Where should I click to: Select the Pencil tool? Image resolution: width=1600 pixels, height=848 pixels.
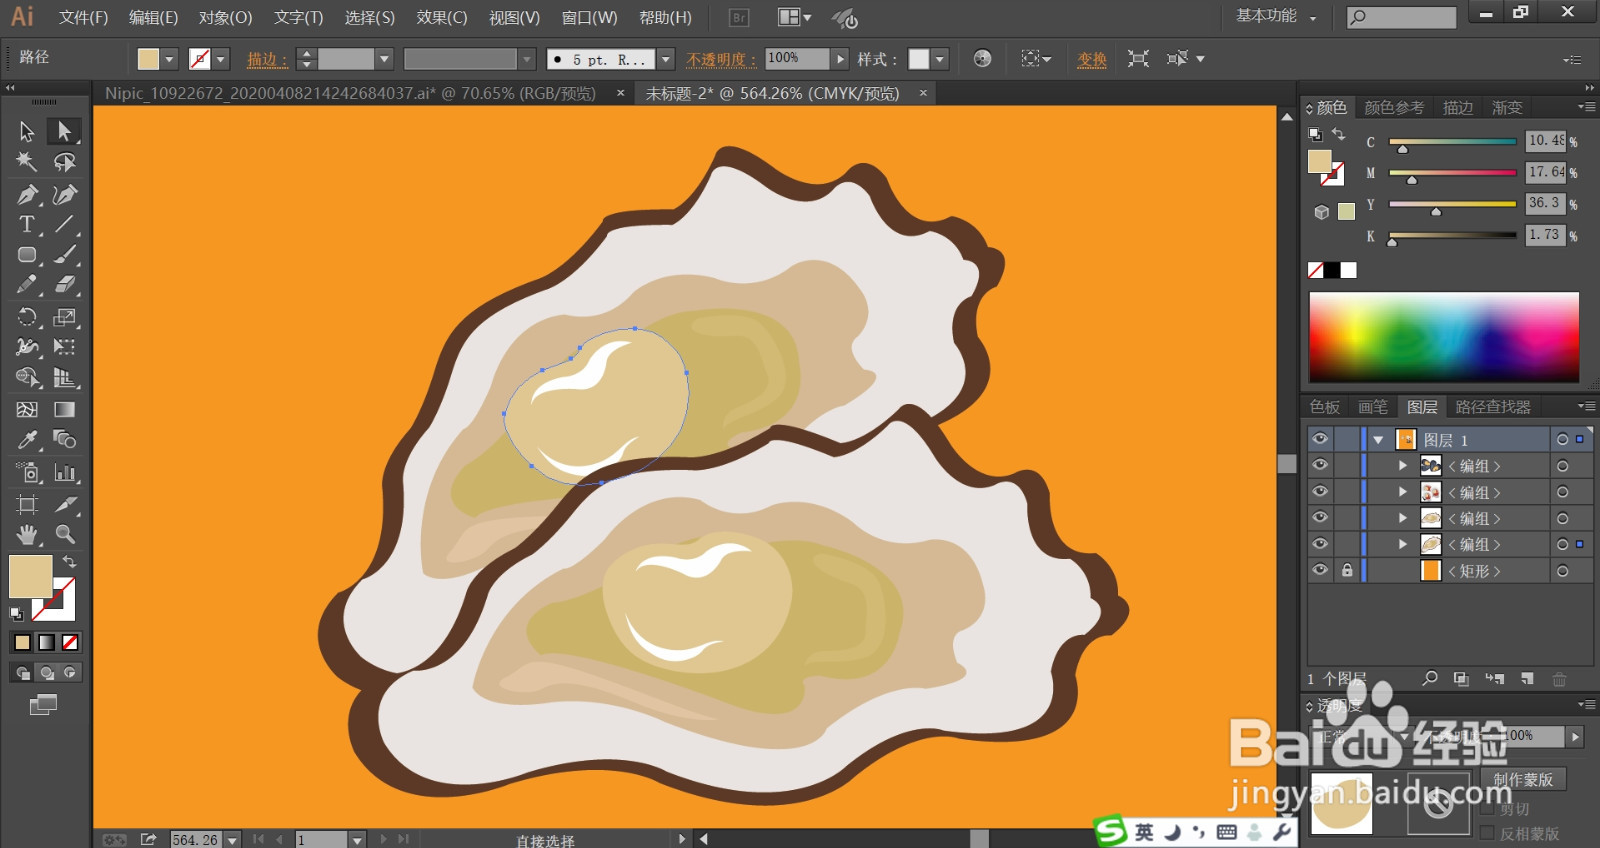pos(27,285)
